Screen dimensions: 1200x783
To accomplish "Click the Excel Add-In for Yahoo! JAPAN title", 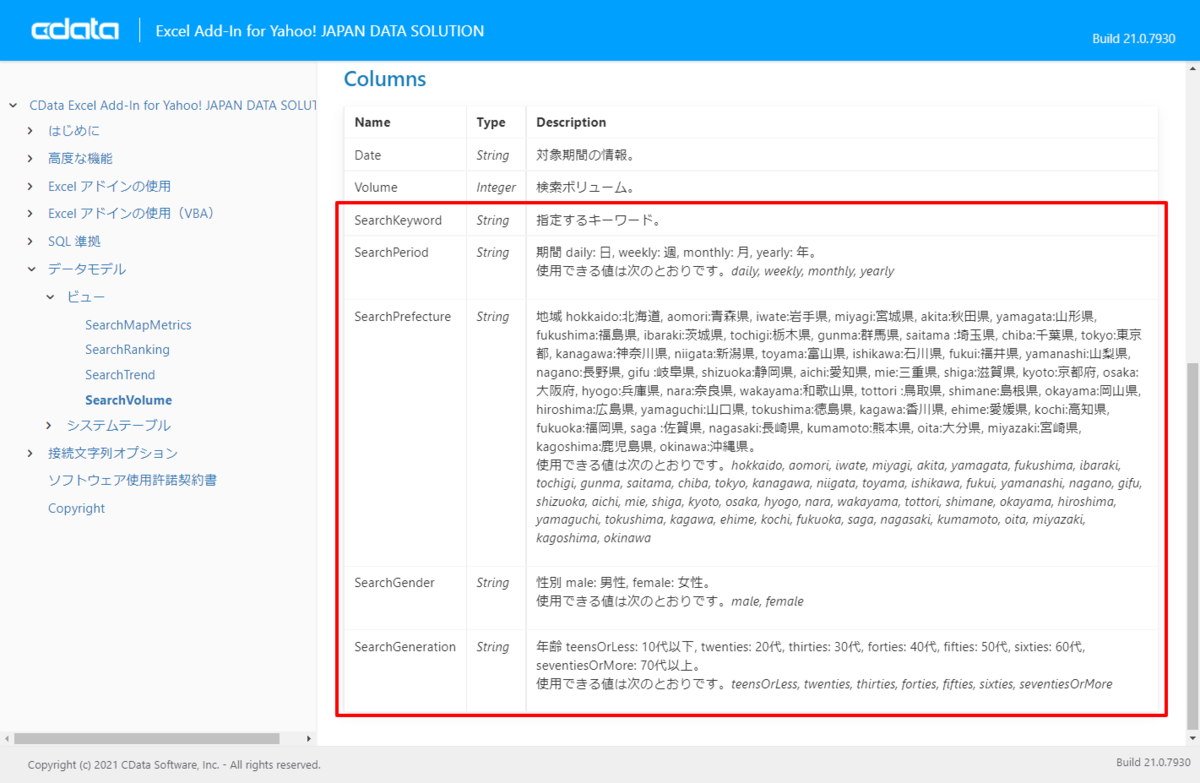I will coord(320,31).
